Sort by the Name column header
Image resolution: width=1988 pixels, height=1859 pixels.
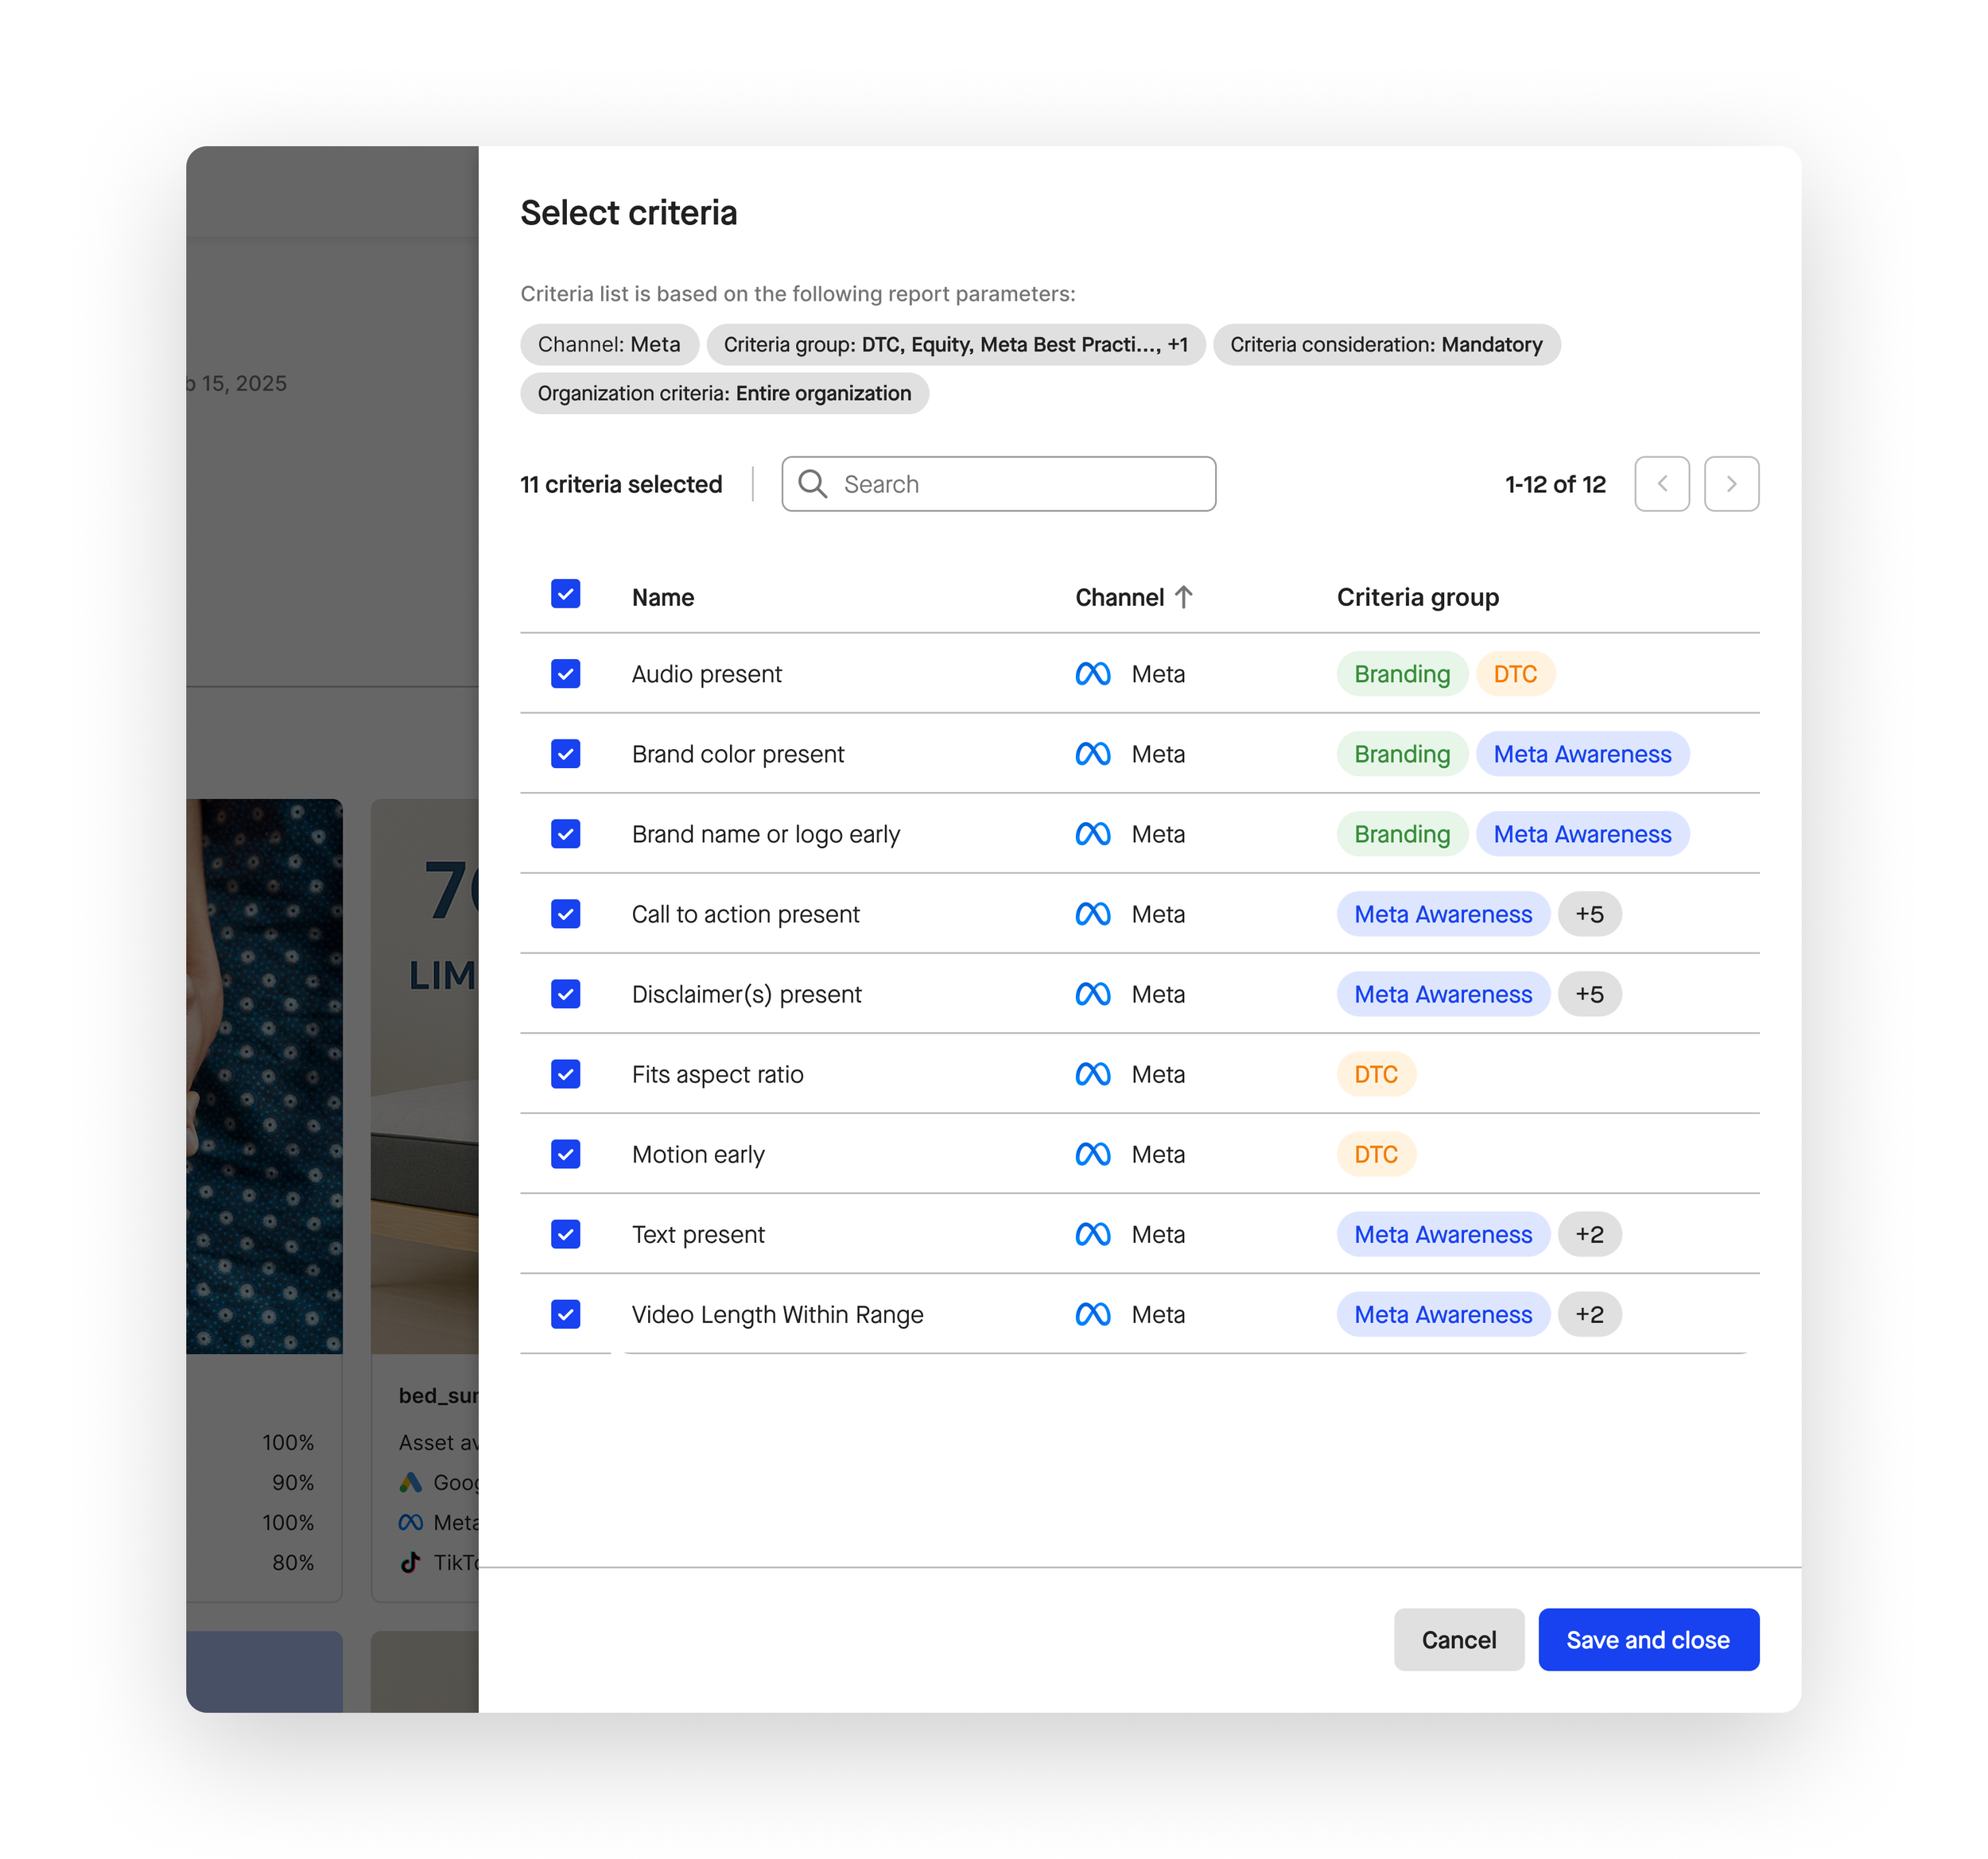point(662,597)
